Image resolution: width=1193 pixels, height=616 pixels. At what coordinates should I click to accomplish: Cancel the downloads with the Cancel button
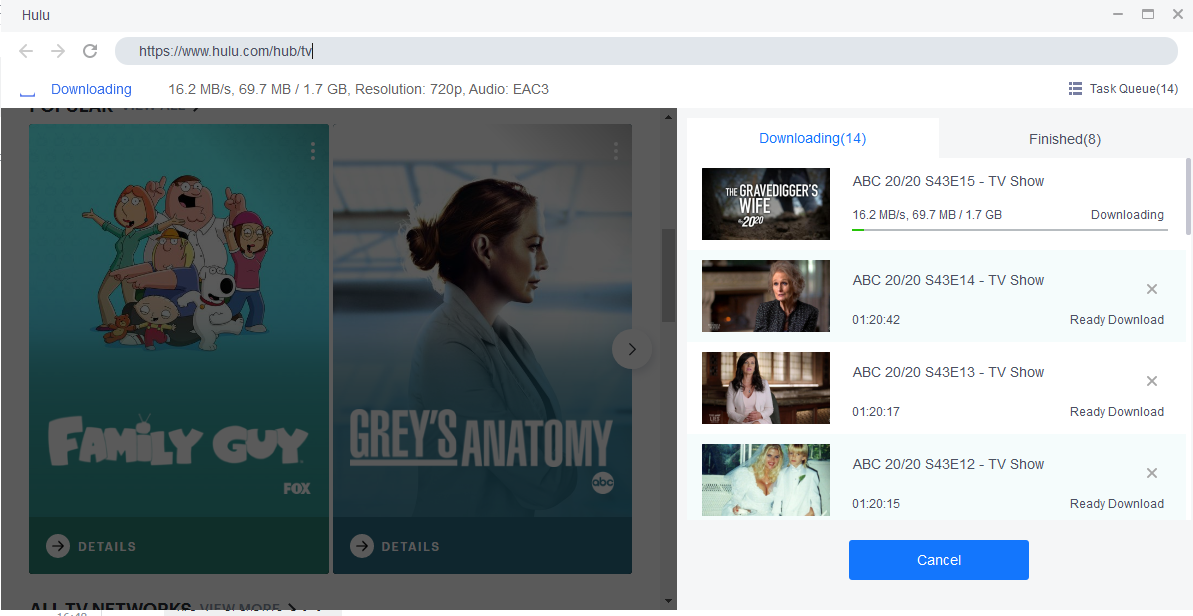(x=939, y=560)
